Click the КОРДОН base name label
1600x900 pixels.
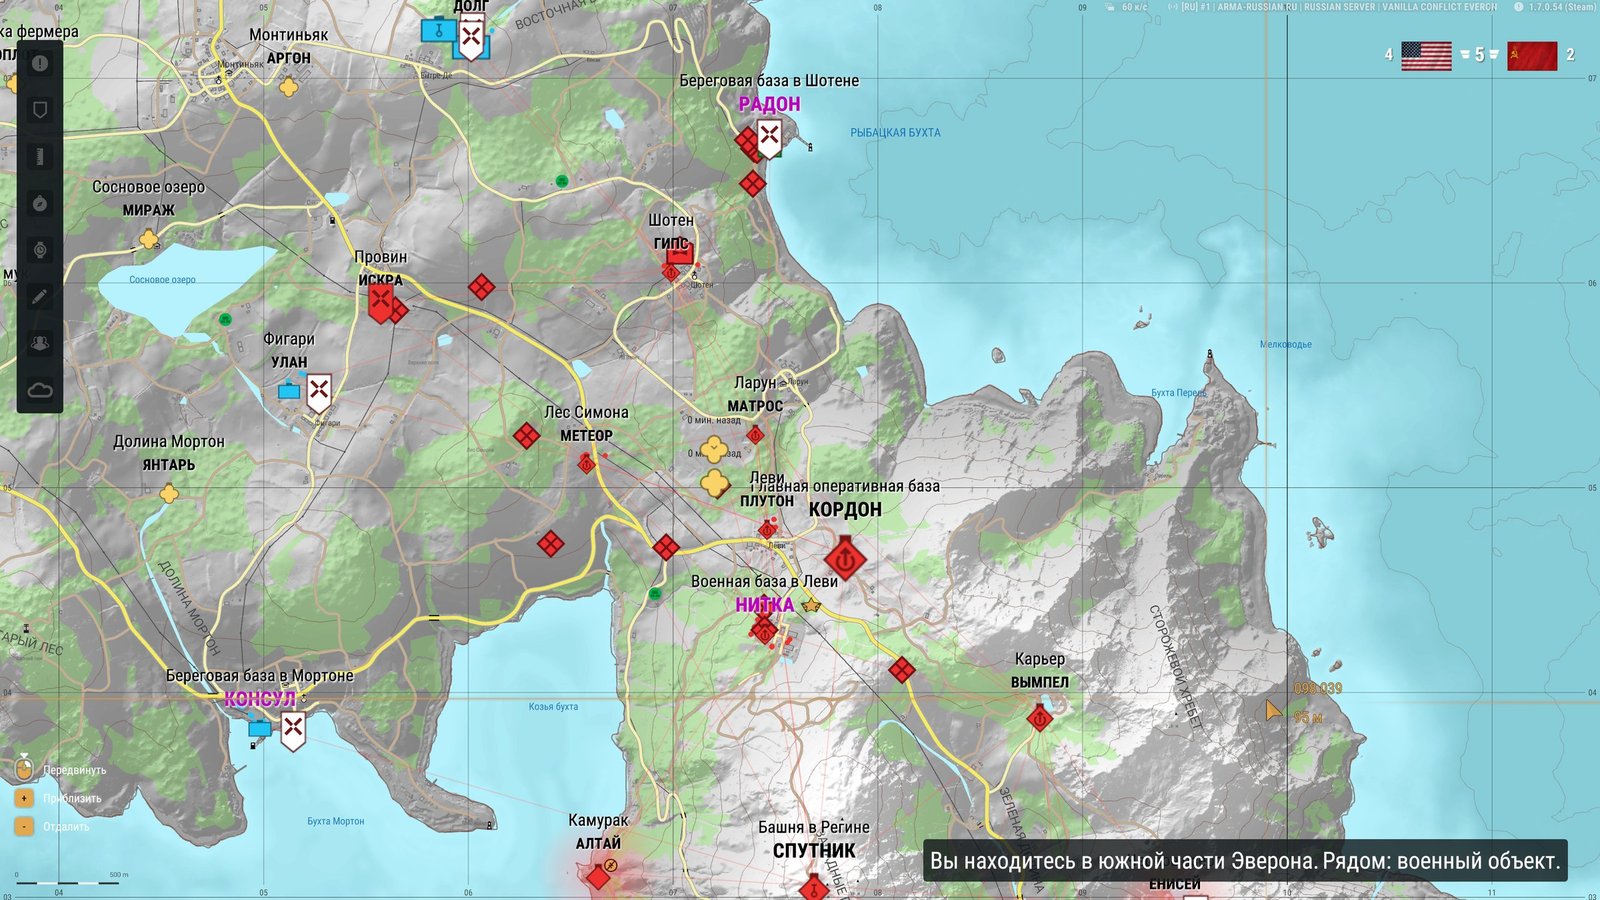click(845, 510)
